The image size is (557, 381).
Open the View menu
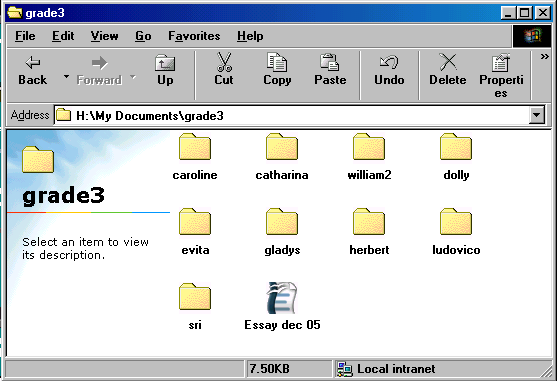click(104, 36)
